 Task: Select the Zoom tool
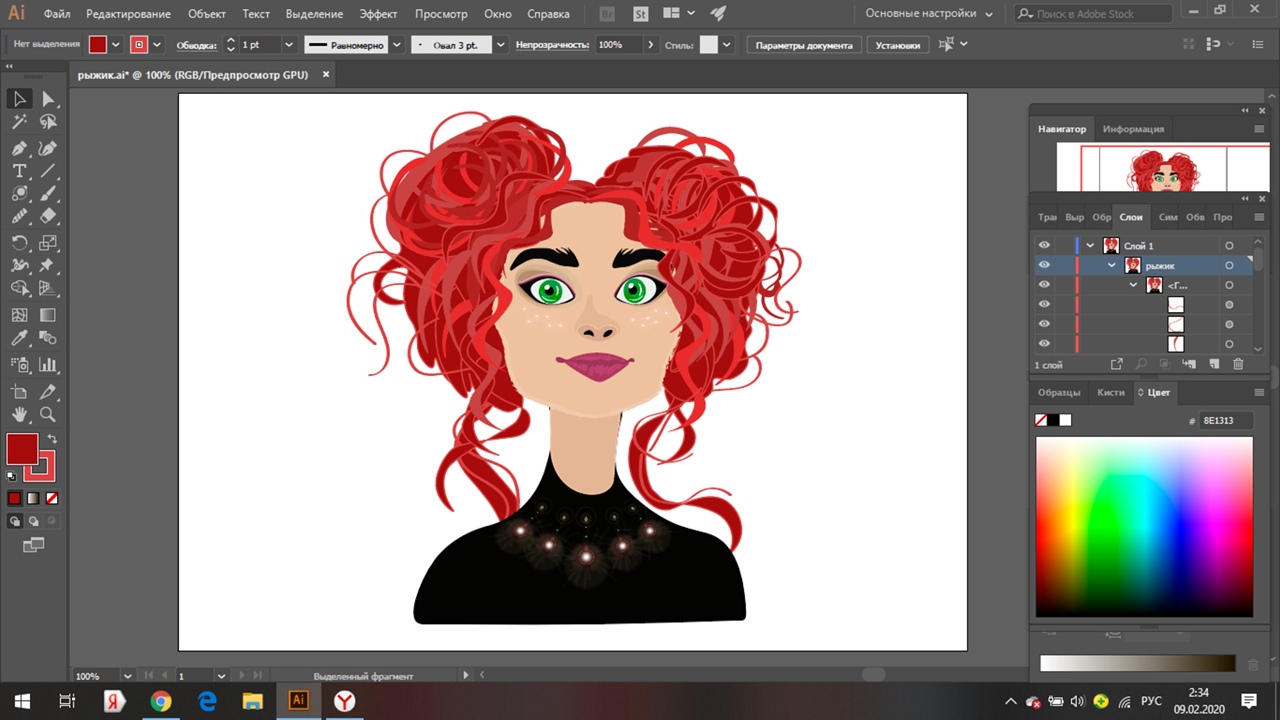tap(48, 414)
